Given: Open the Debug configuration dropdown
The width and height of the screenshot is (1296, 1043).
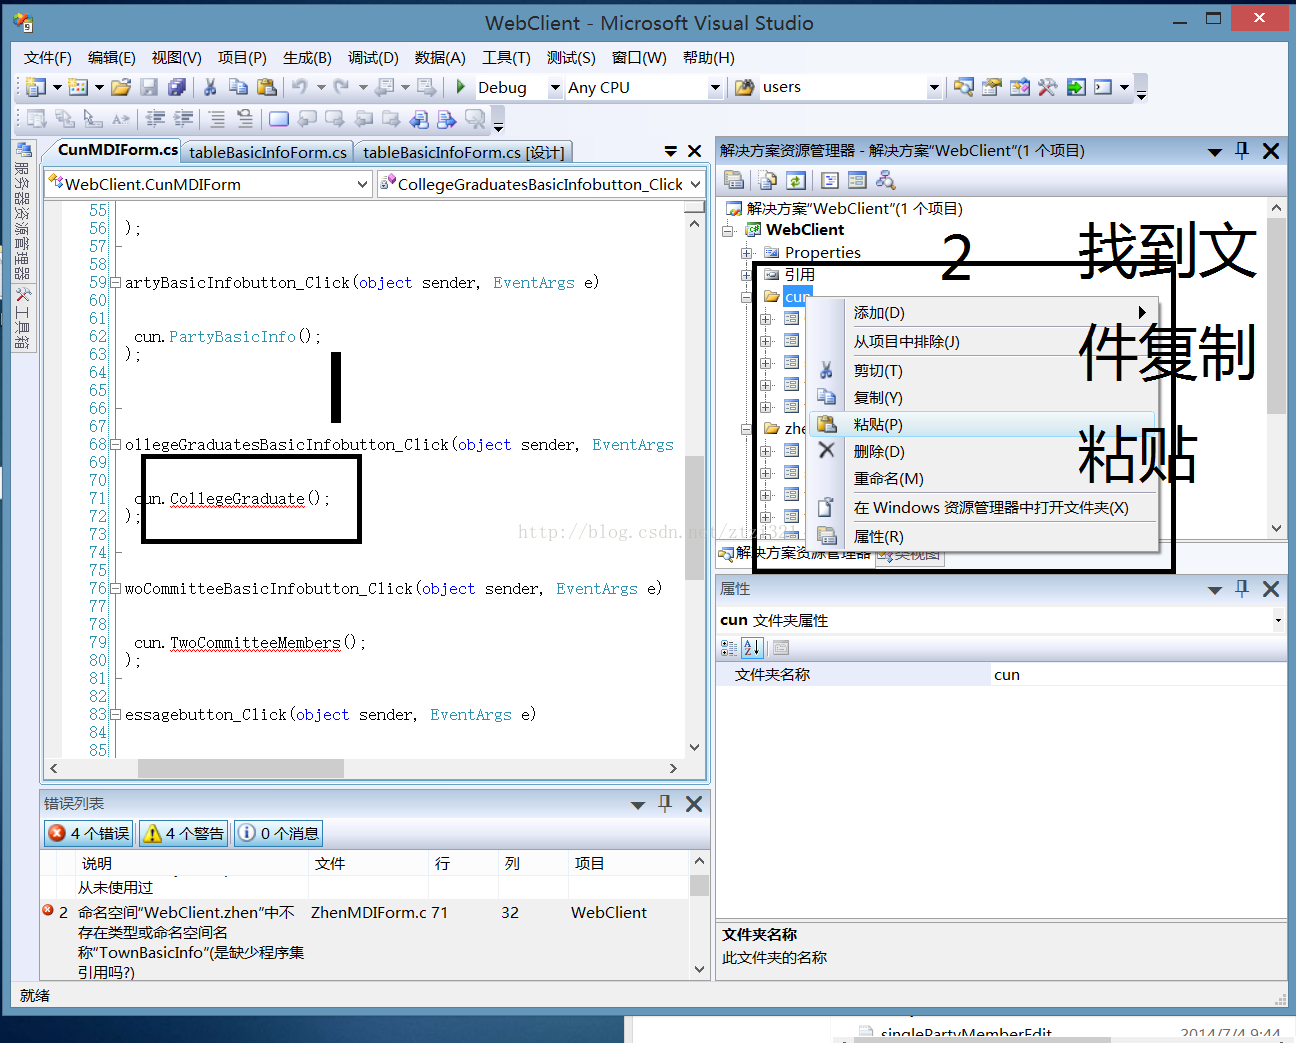Looking at the screenshot, I should [x=555, y=88].
